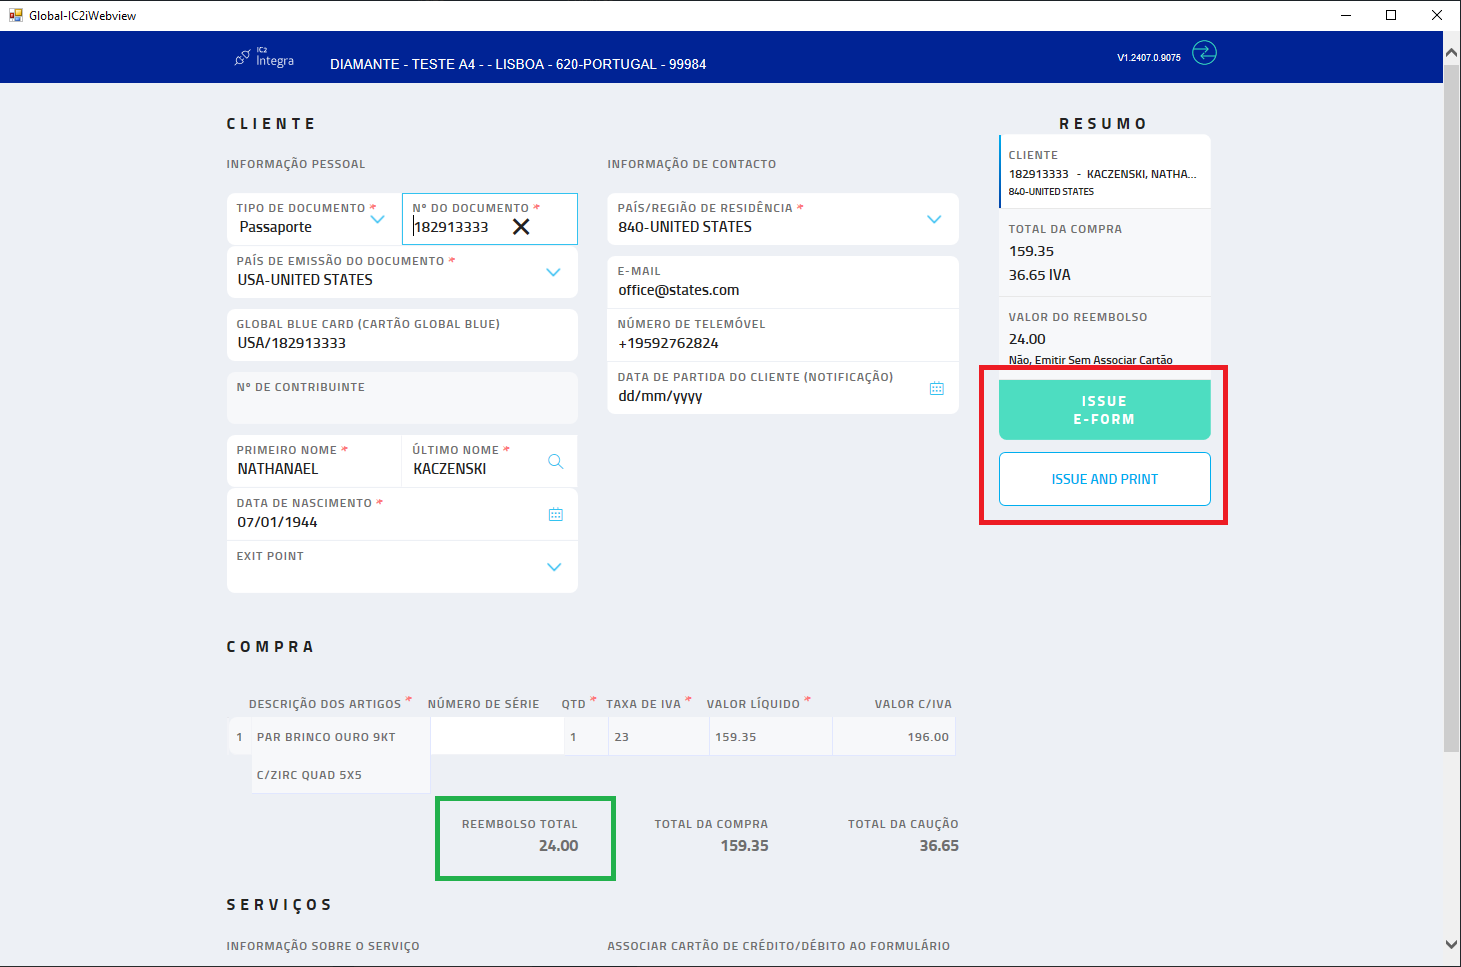The height and width of the screenshot is (967, 1461).
Task: Click the search icon beside Último Nome
Action: (x=555, y=461)
